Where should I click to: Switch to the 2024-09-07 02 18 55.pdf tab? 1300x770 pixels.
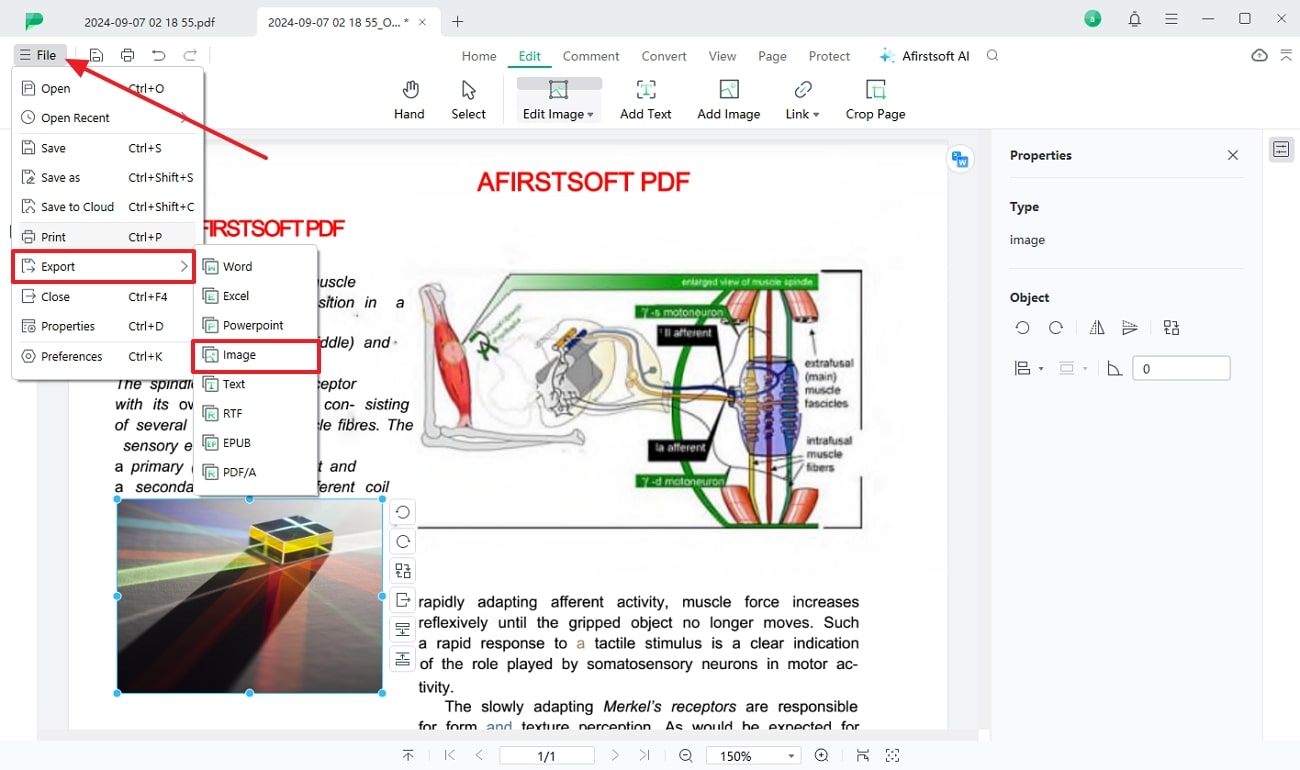tap(149, 21)
